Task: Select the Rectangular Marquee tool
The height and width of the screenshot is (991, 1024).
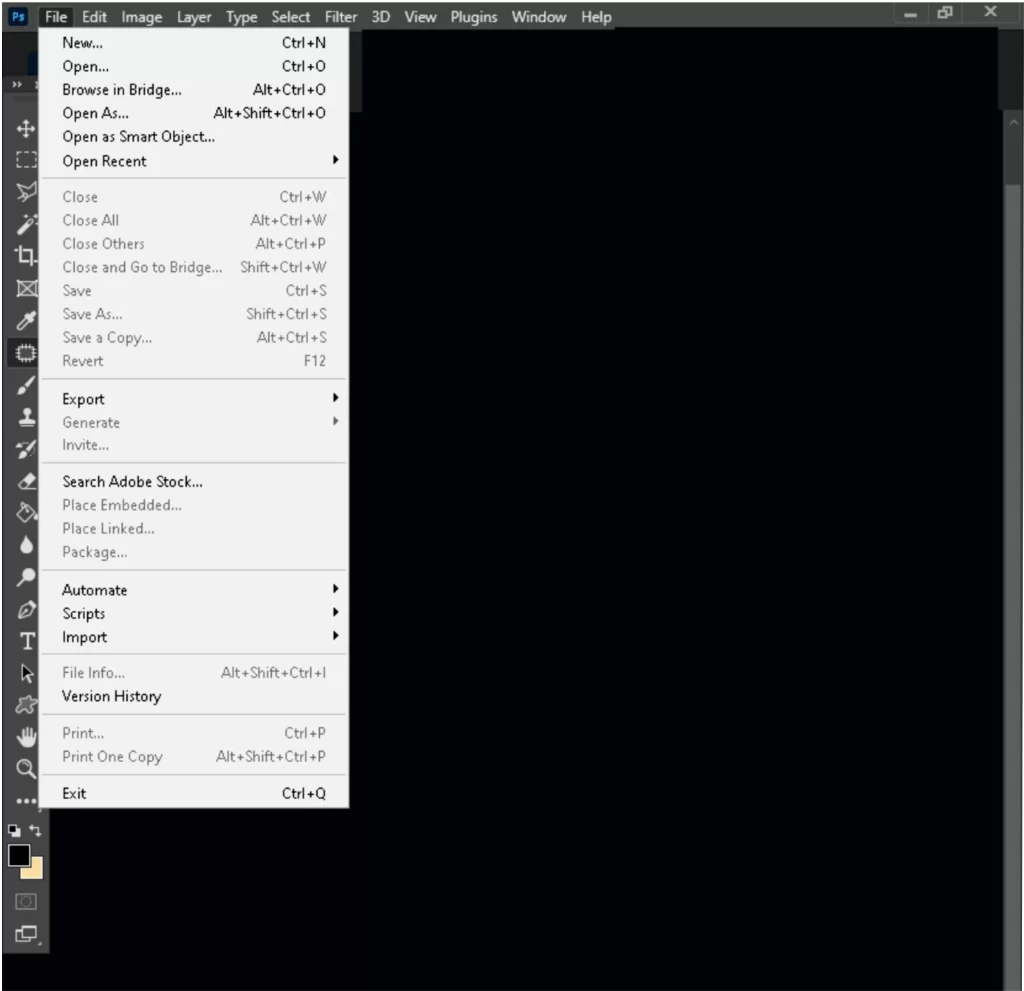Action: coord(25,159)
